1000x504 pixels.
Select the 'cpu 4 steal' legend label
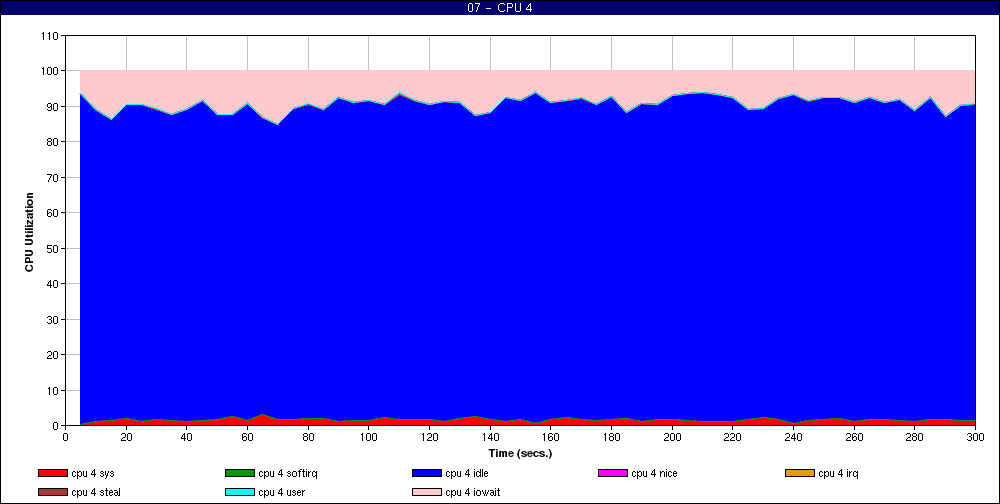click(x=96, y=492)
